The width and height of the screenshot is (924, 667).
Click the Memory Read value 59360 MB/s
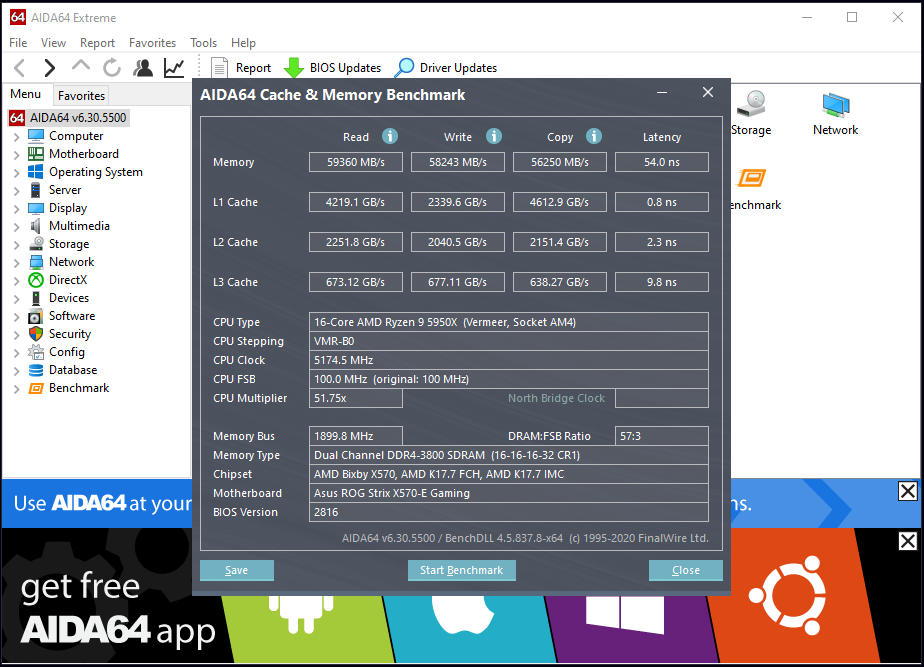point(356,162)
